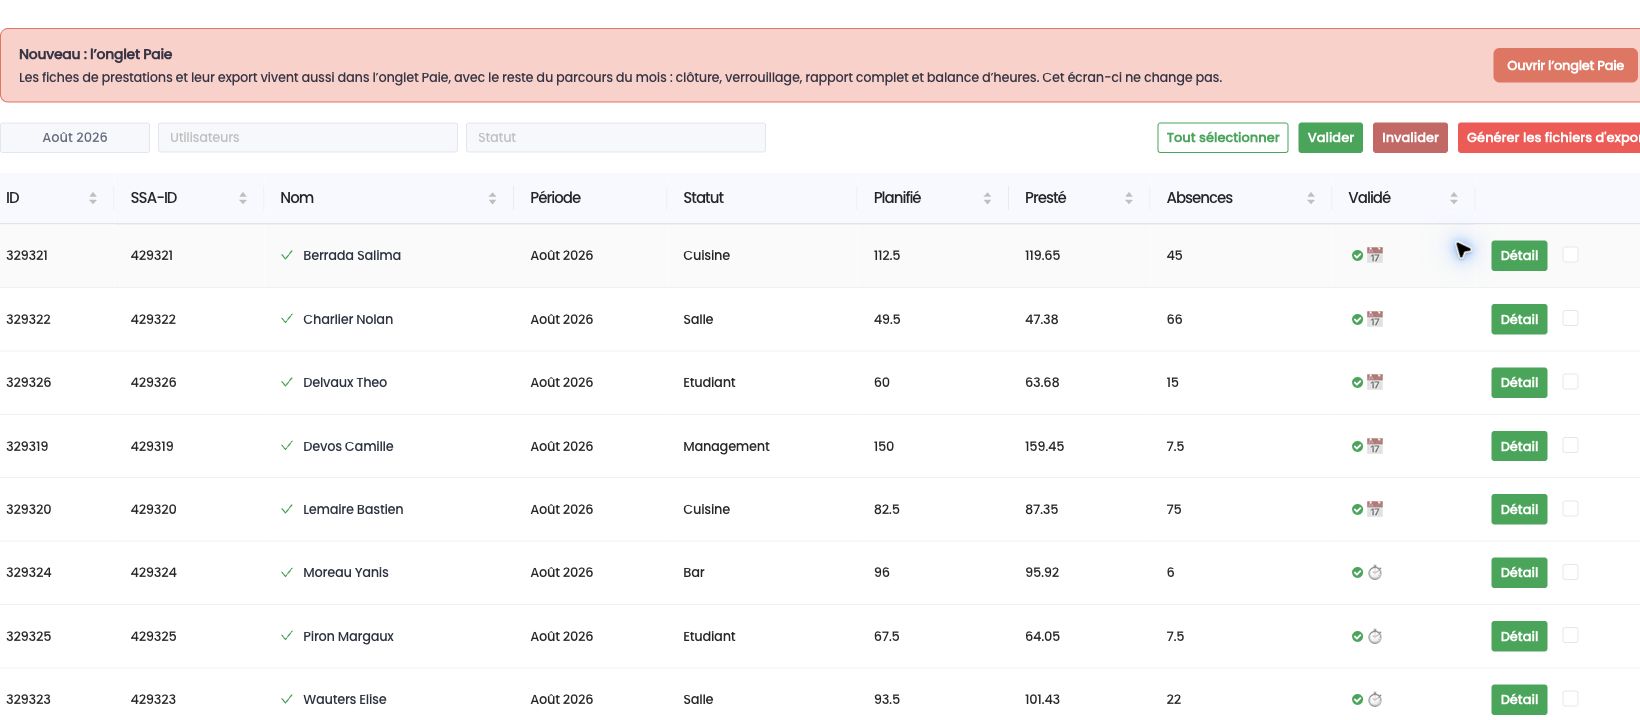Click the checkmark beside Charlier Nolan's name
This screenshot has width=1640, height=720.
pos(287,319)
